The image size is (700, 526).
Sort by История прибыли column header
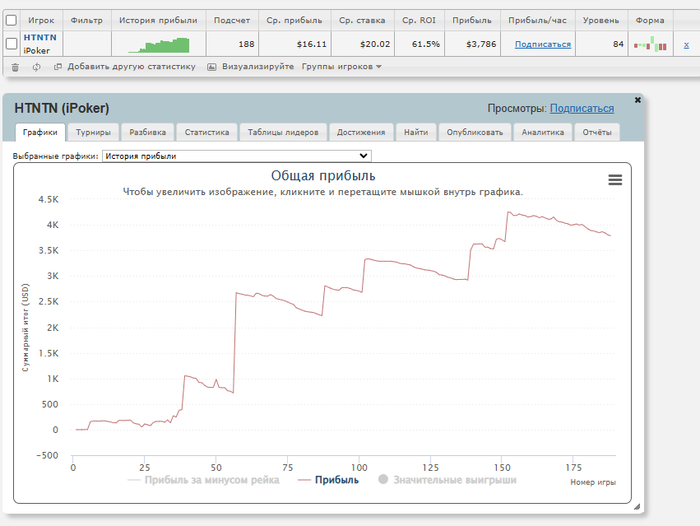pyautogui.click(x=158, y=21)
